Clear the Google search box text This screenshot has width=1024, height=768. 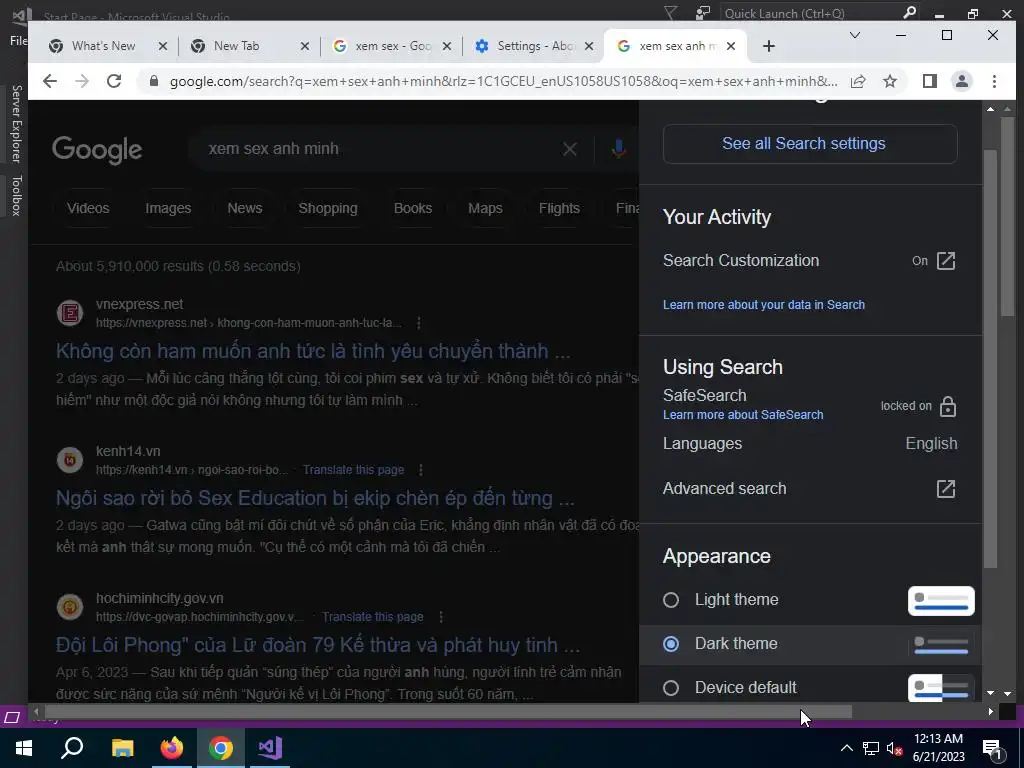click(569, 149)
